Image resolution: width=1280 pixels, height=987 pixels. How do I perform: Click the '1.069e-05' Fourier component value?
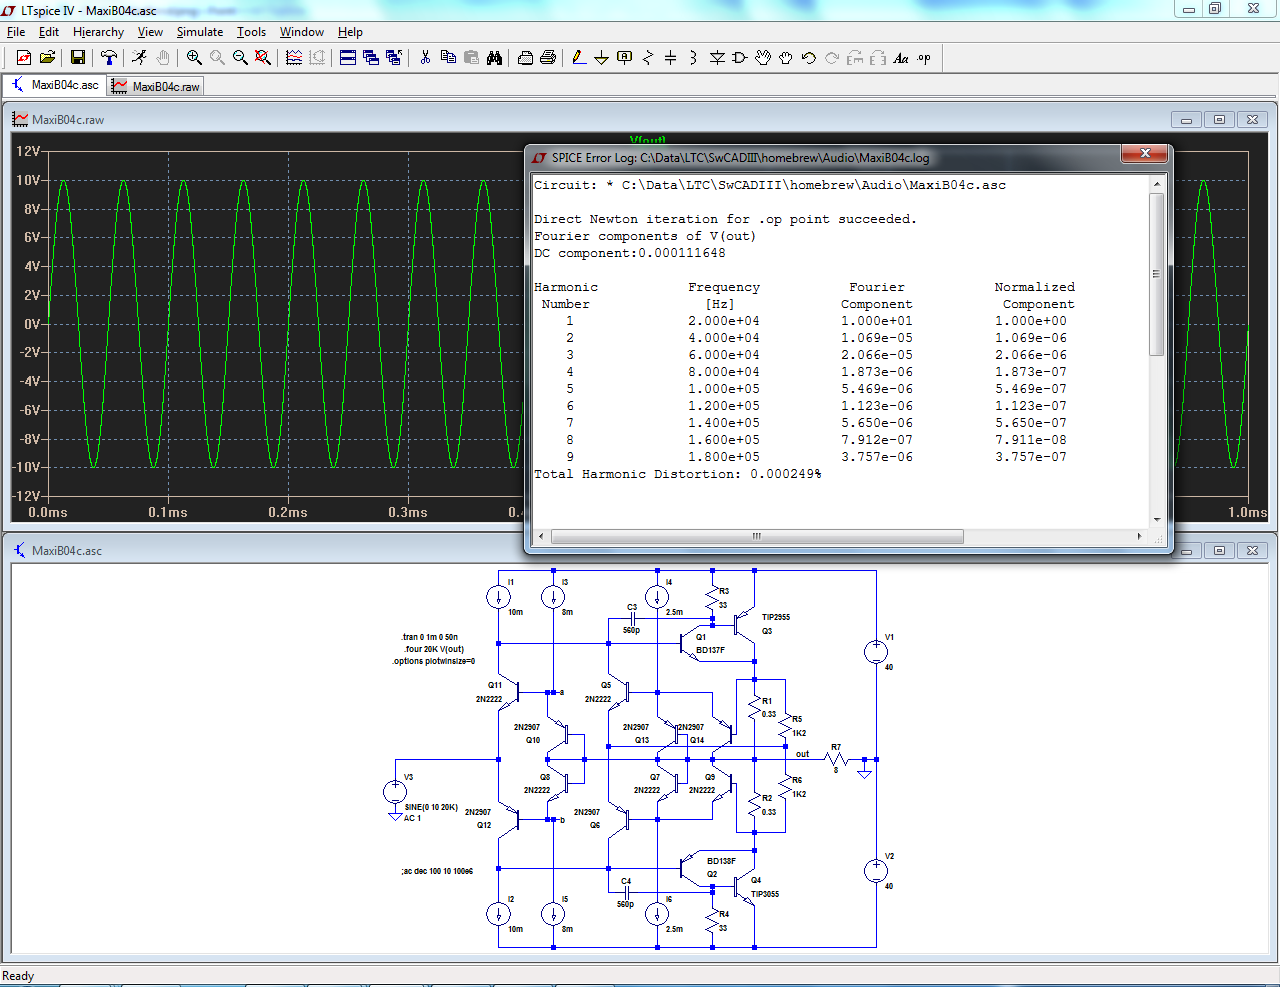click(x=877, y=338)
